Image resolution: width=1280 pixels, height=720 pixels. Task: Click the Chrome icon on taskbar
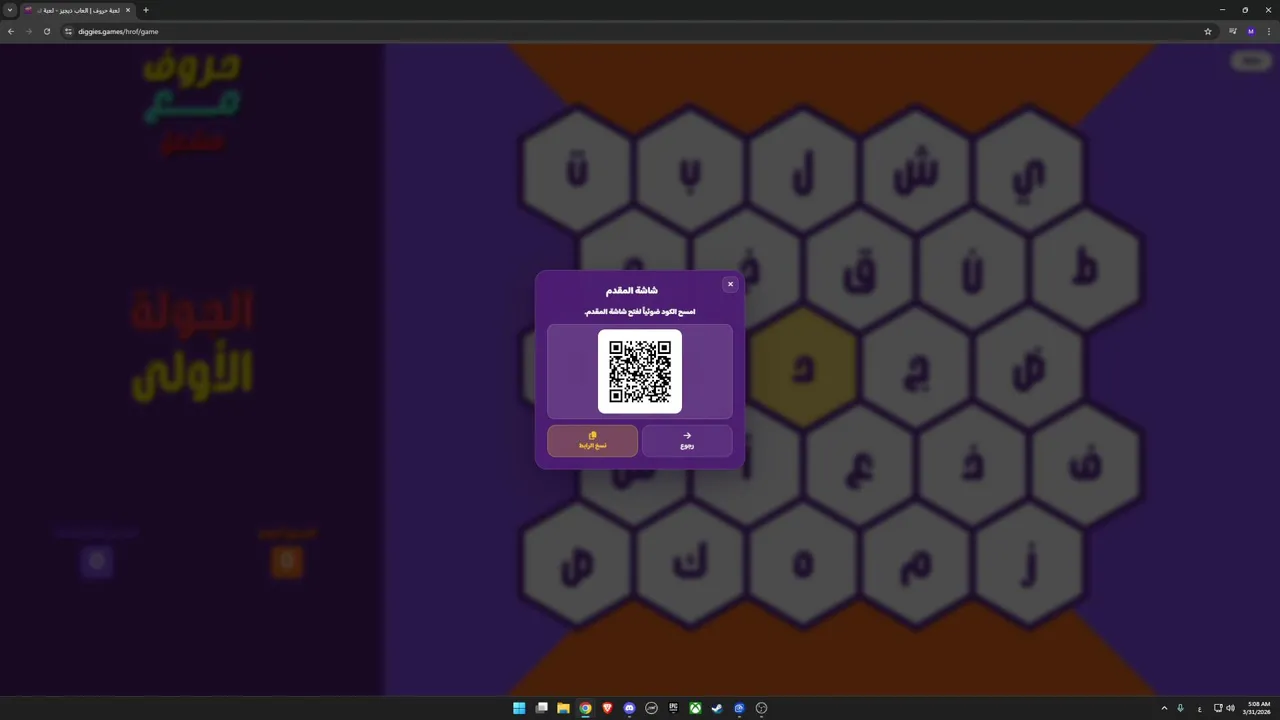[585, 708]
